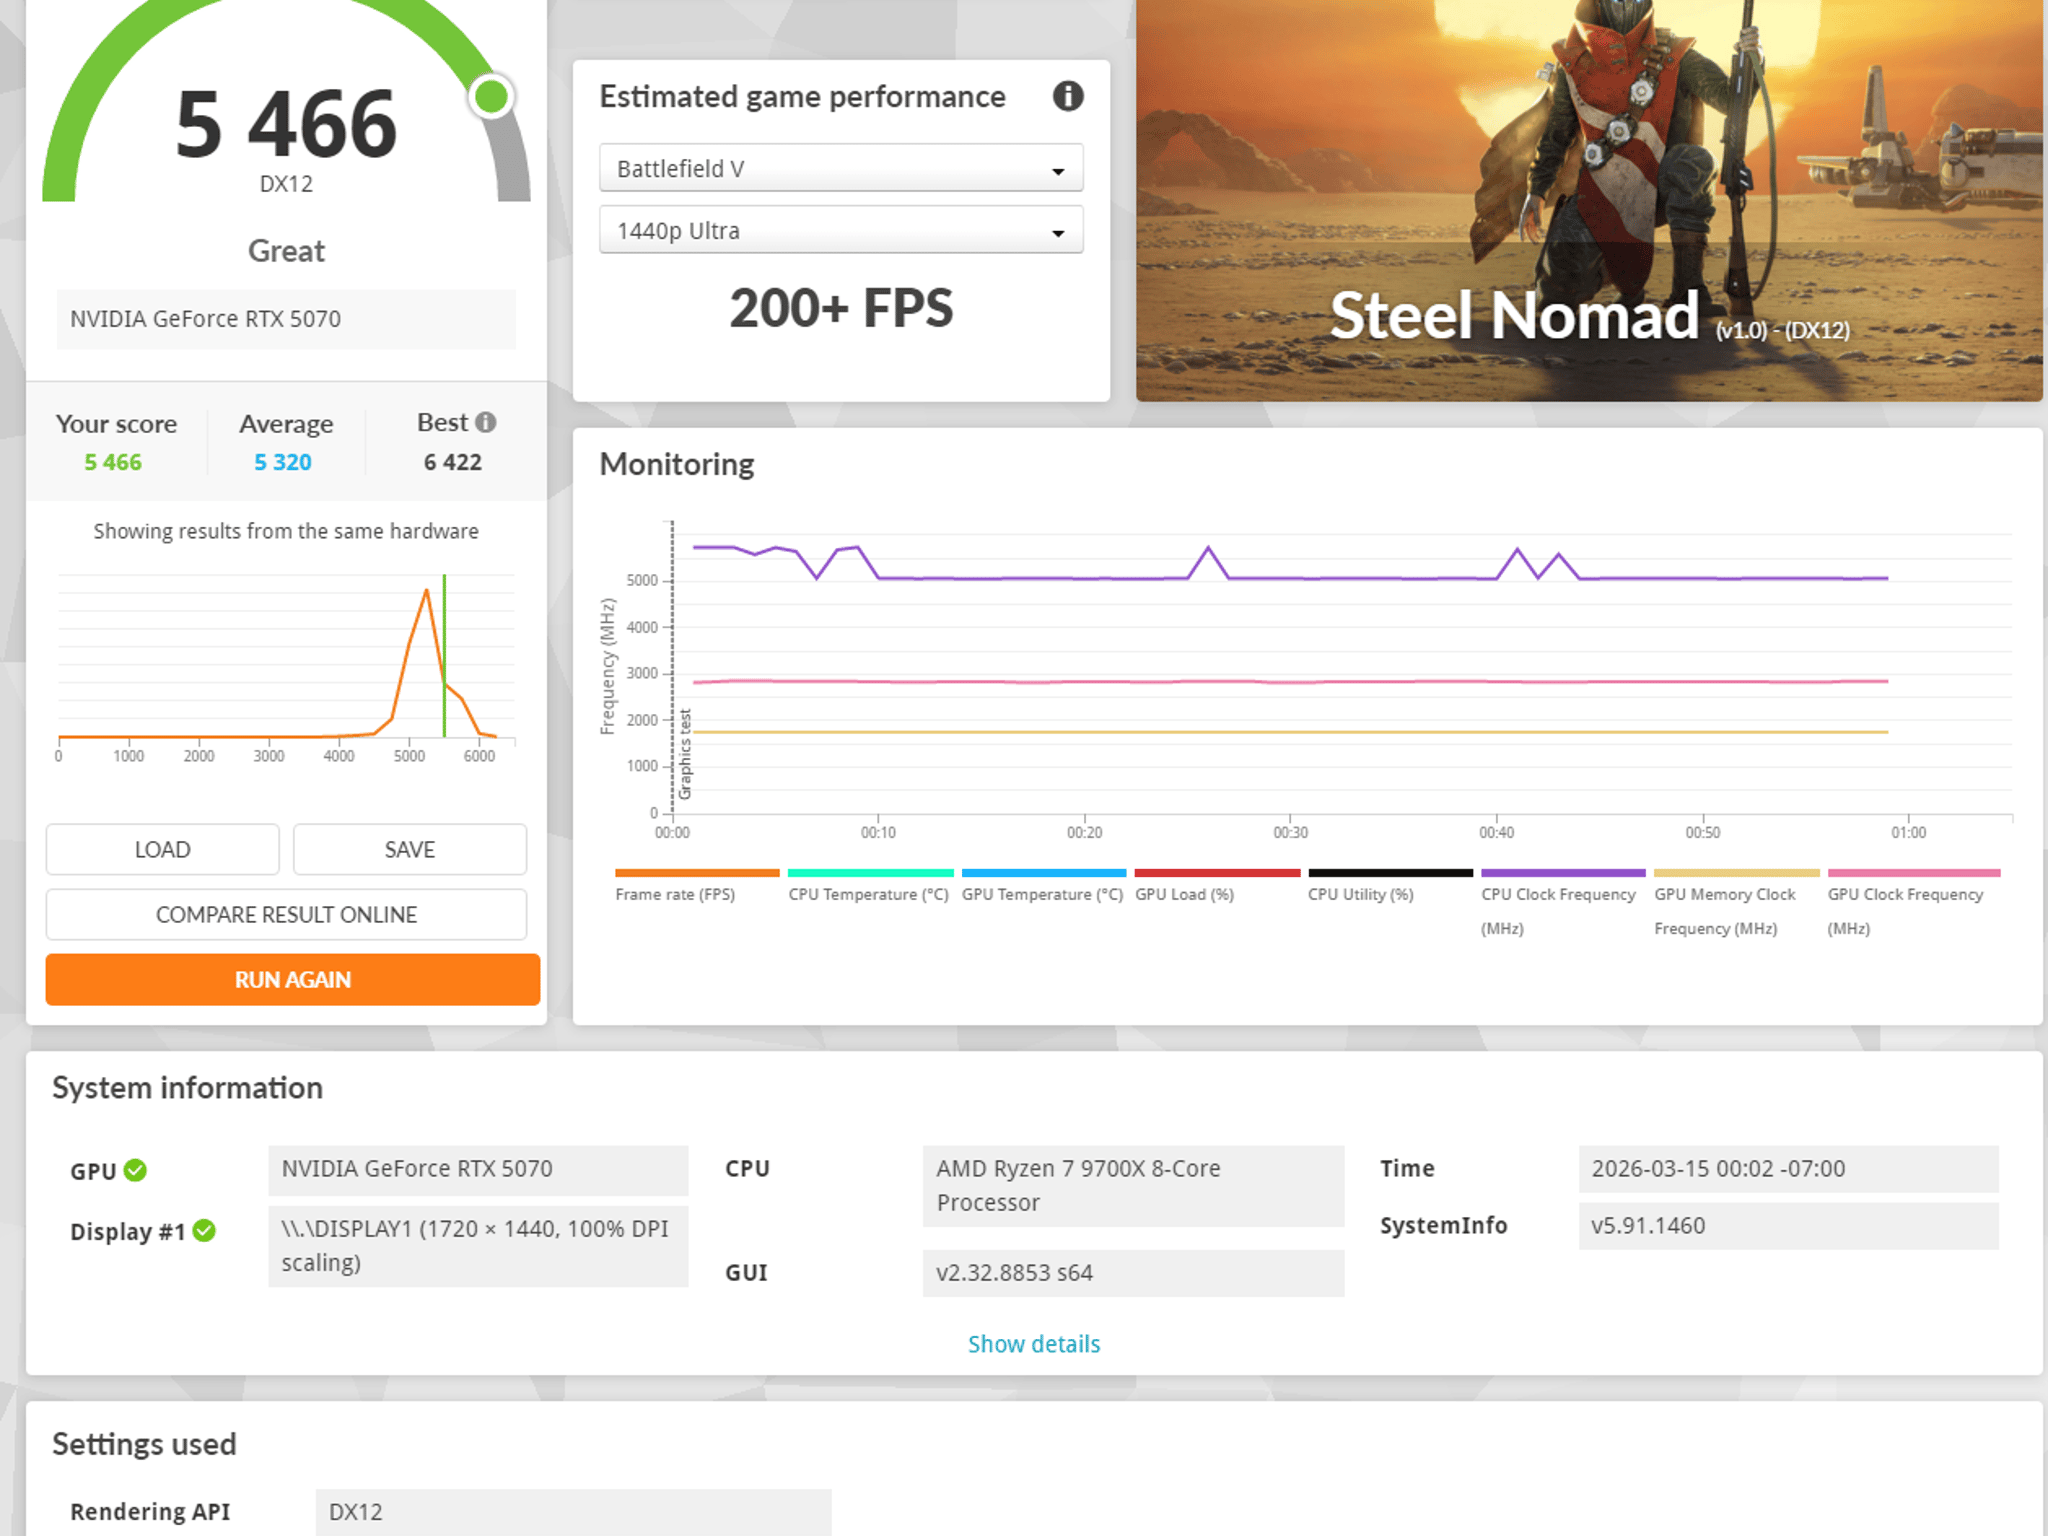Viewport: 2048px width, 1536px height.
Task: Click the LOAD button
Action: point(162,849)
